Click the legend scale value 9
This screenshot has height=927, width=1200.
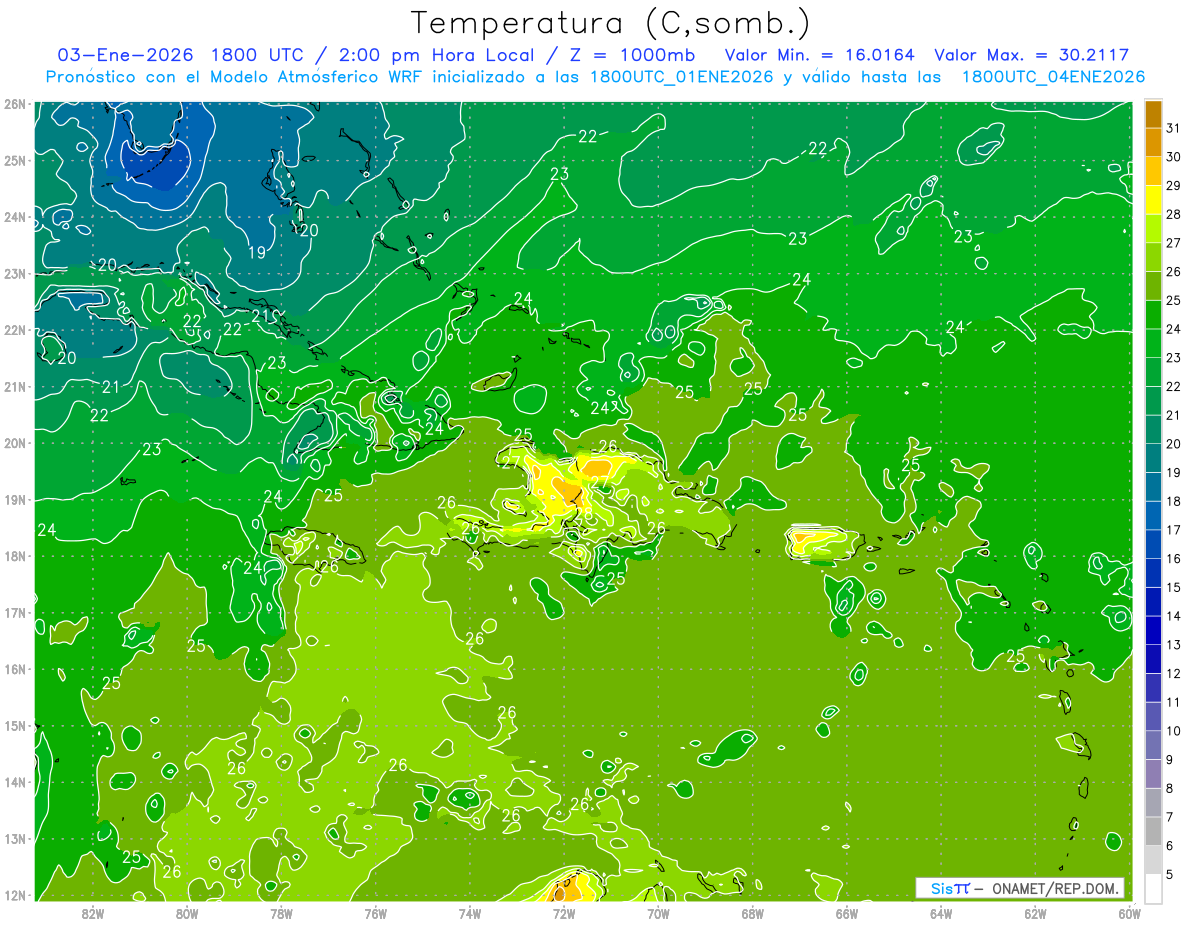[1169, 759]
